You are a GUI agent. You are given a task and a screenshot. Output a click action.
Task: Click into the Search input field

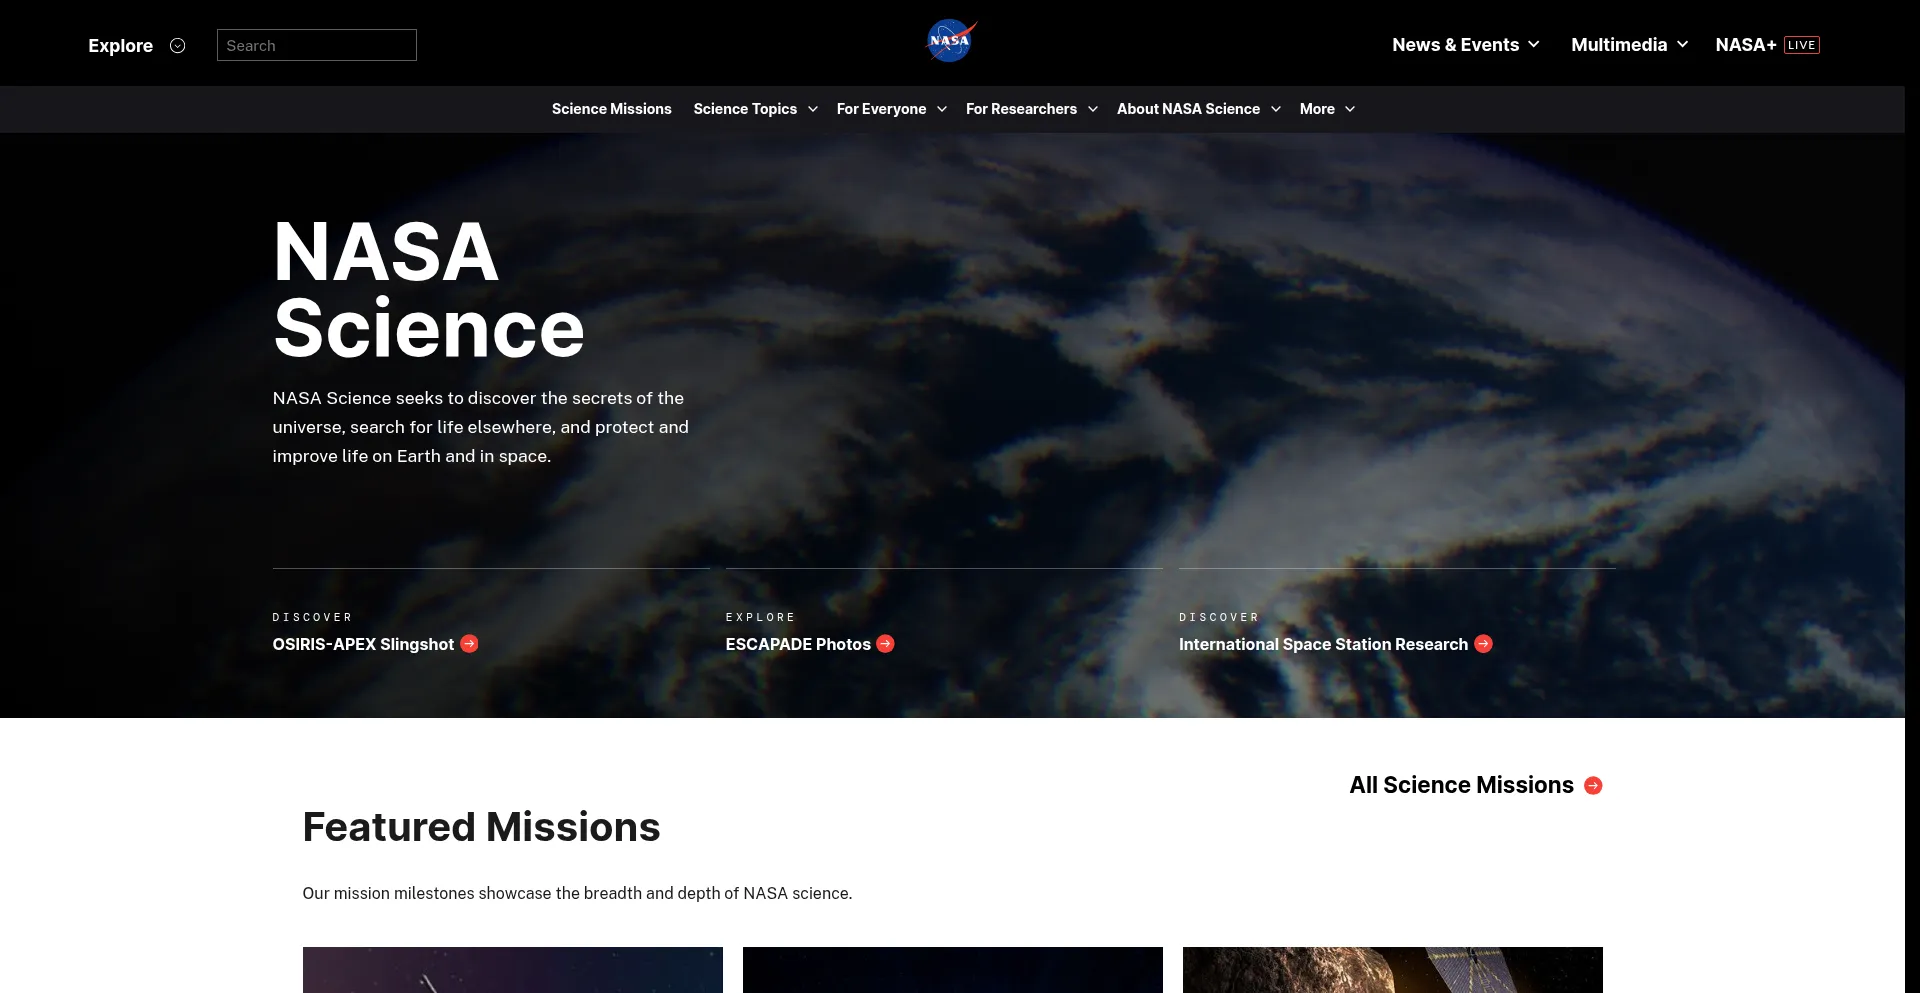(x=316, y=45)
